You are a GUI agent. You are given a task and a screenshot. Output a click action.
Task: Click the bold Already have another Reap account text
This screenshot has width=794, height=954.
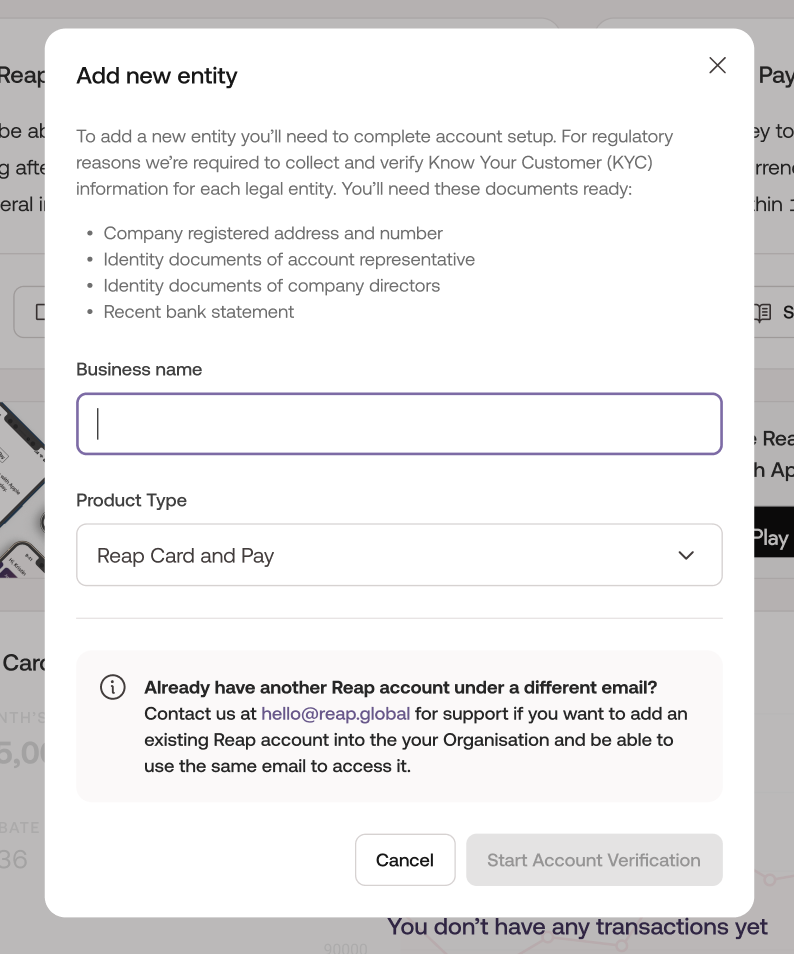tap(400, 687)
